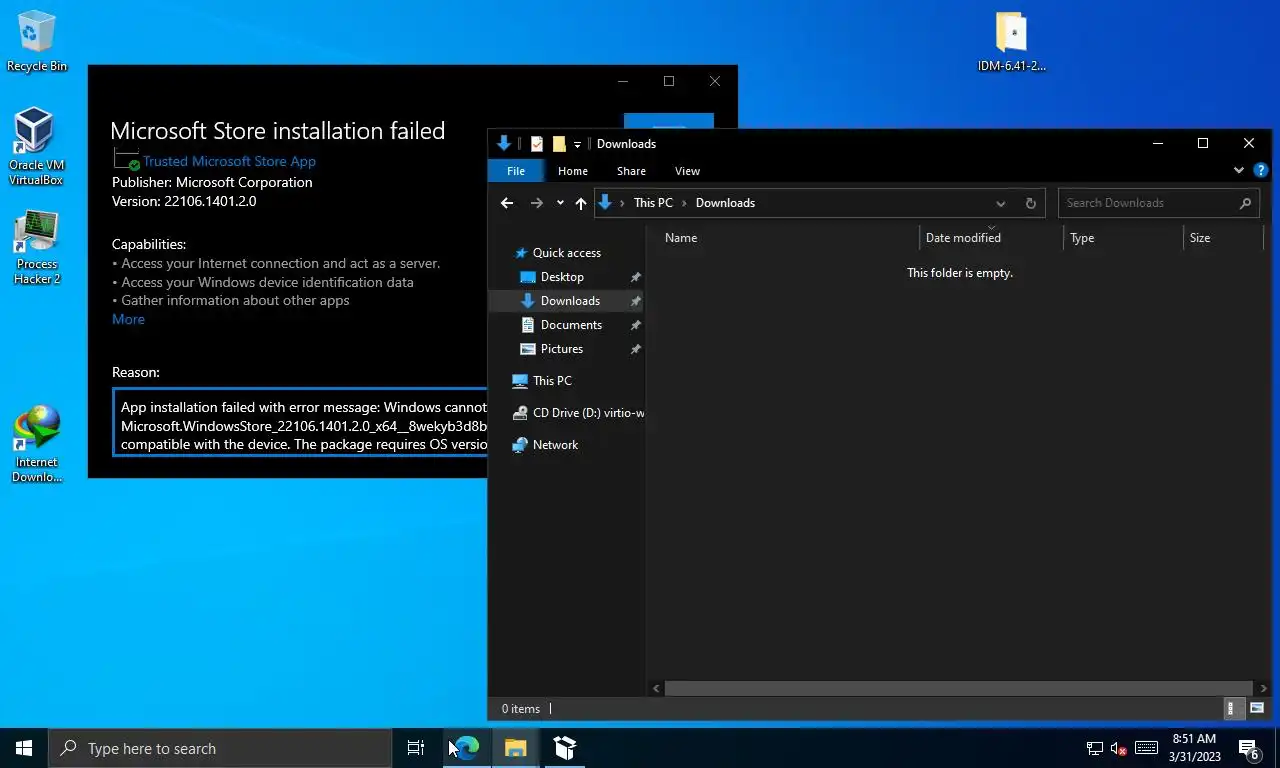This screenshot has width=1280, height=768.
Task: Select Desktop in the navigation pane
Action: coord(562,277)
